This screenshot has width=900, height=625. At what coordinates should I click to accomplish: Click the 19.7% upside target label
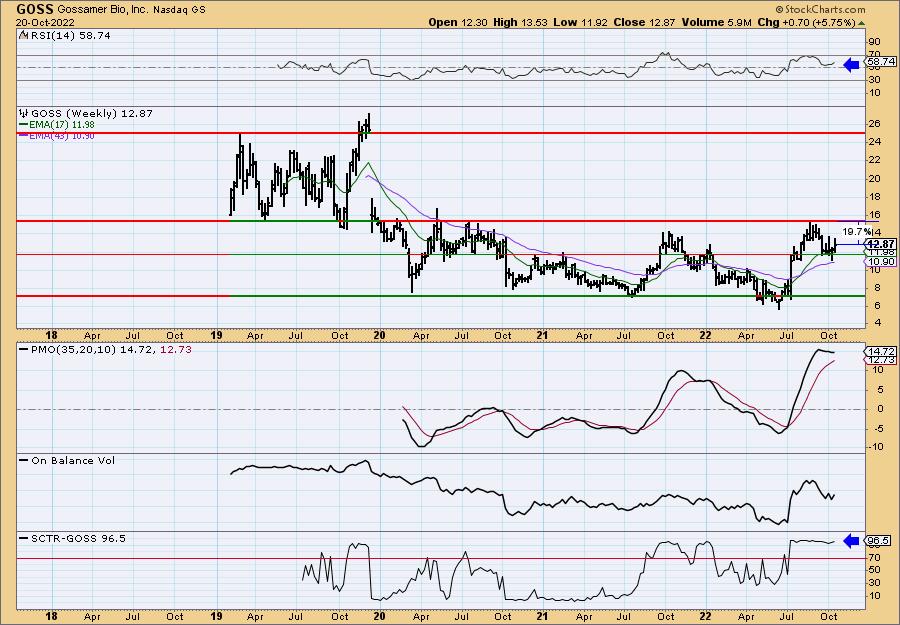click(855, 232)
